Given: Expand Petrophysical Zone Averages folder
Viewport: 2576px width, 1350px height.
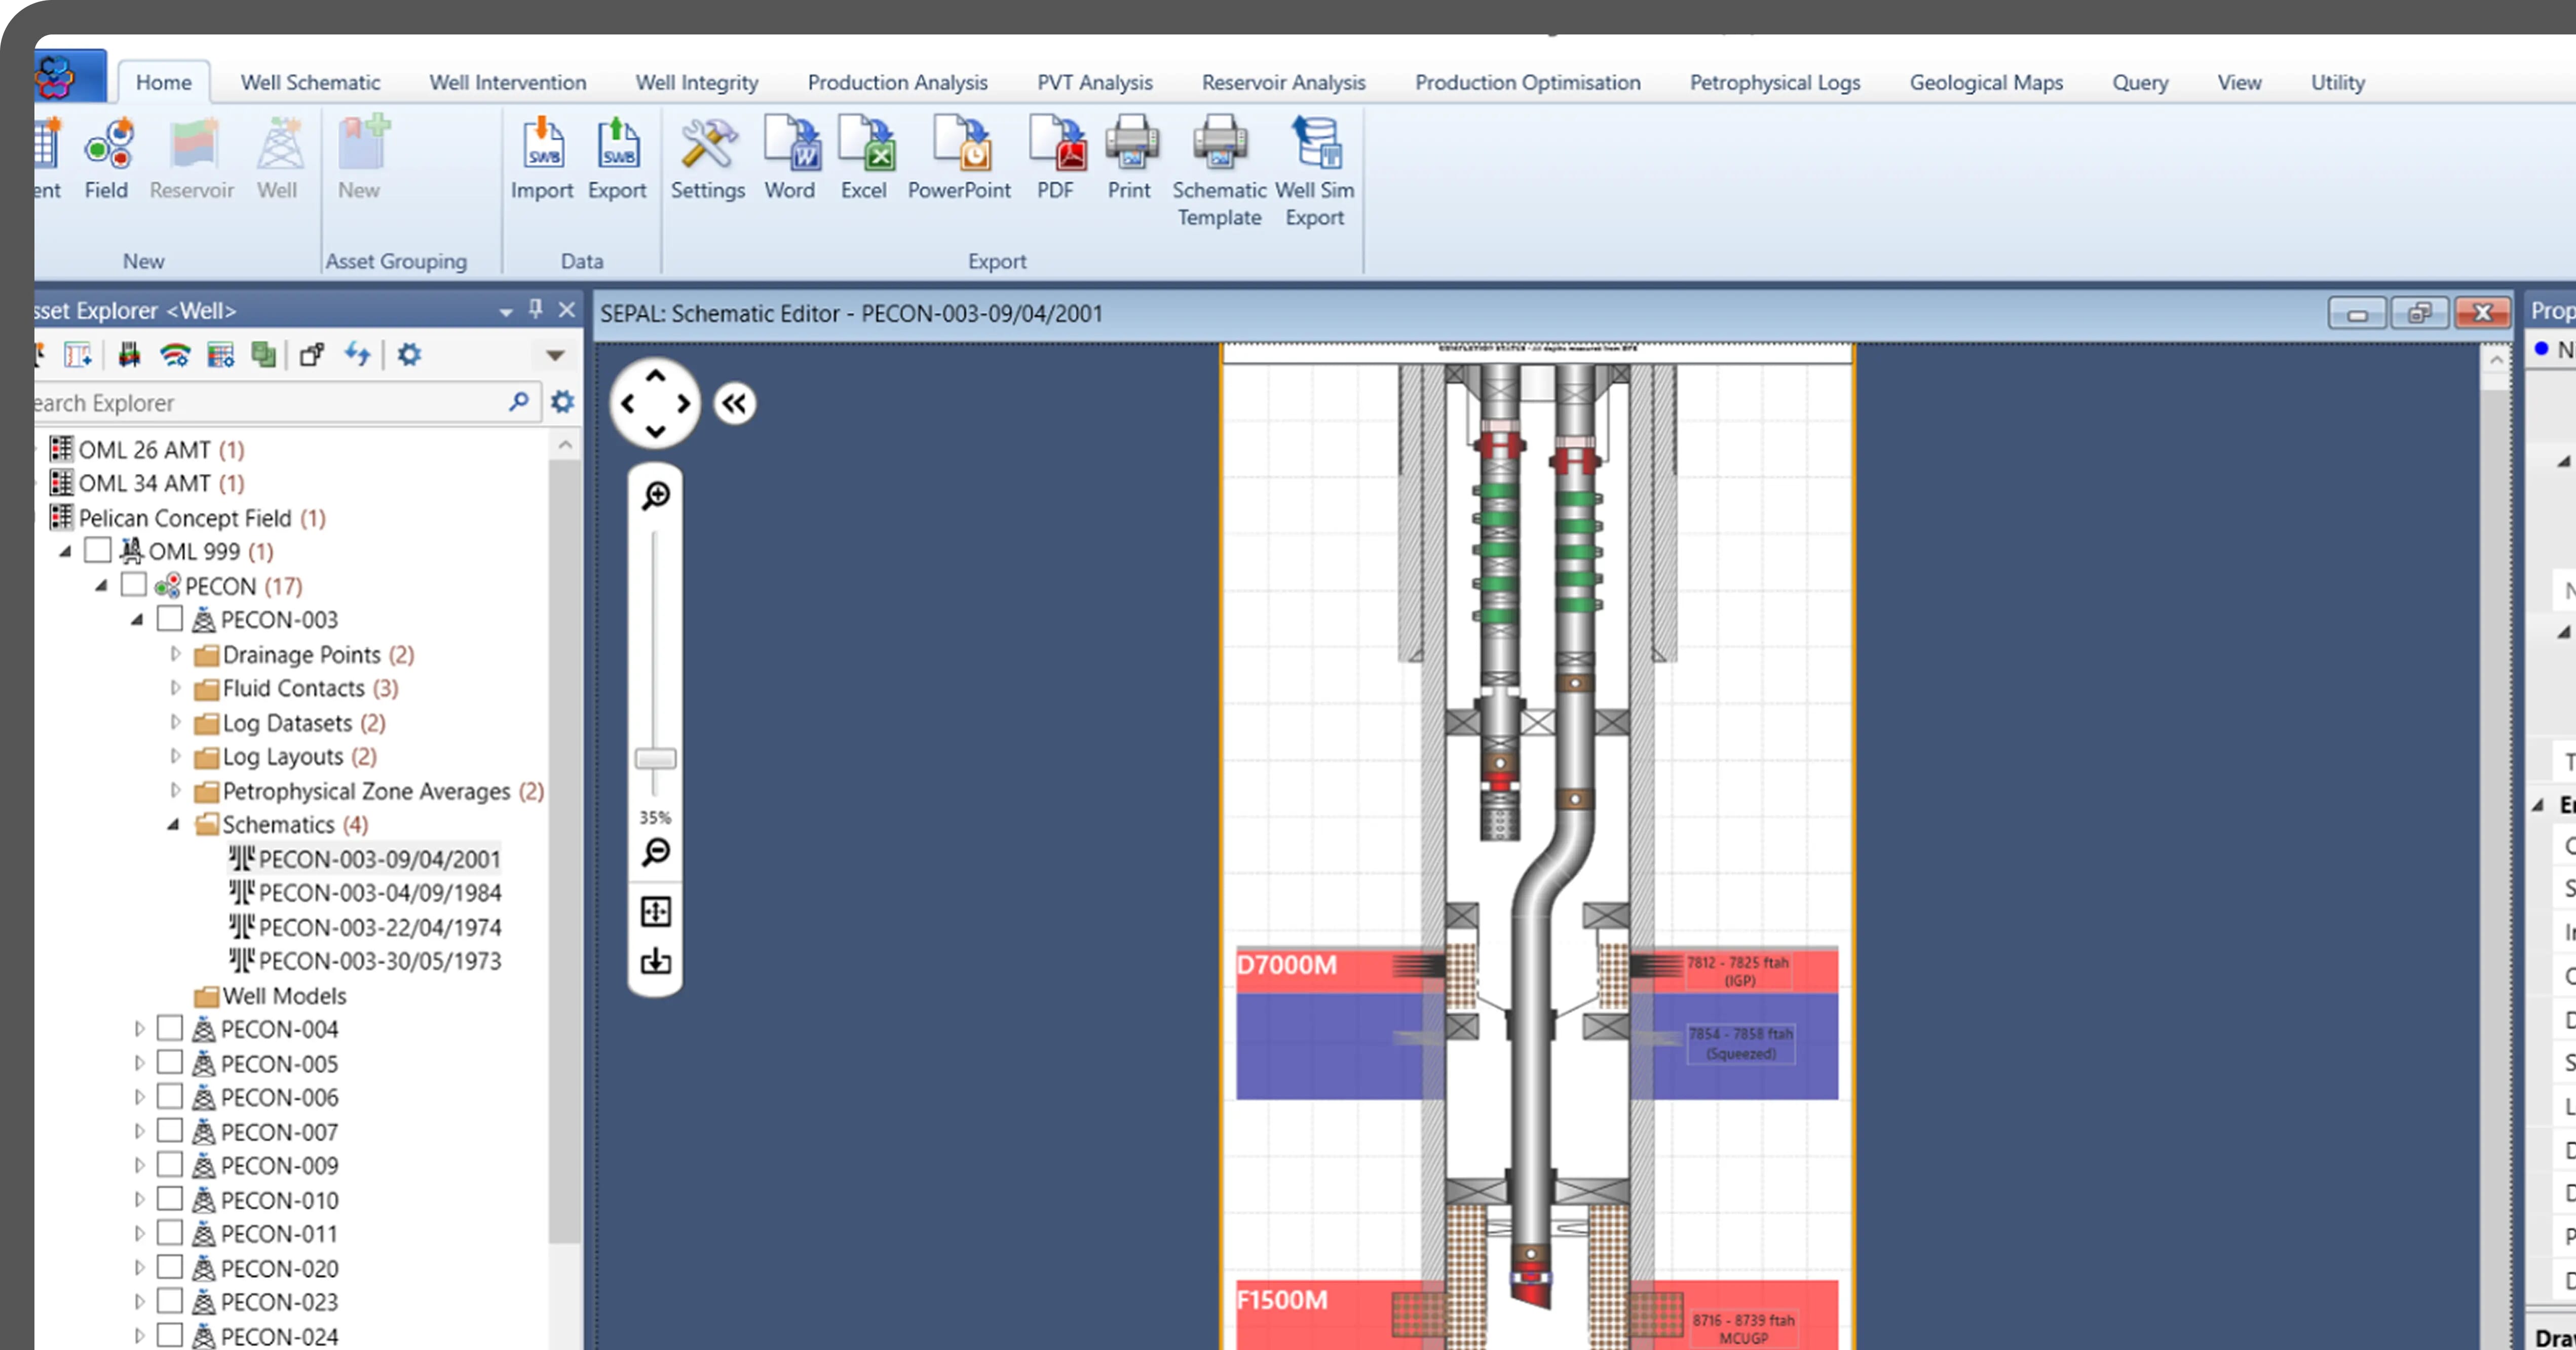Looking at the screenshot, I should 176,790.
